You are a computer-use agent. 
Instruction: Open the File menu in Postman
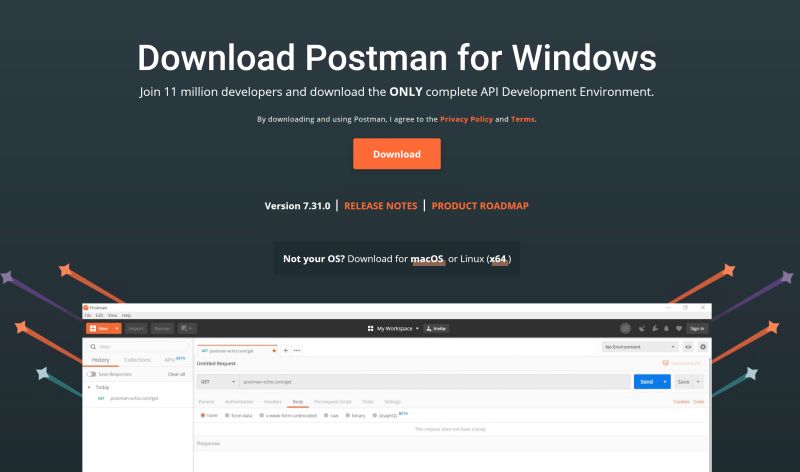point(88,315)
